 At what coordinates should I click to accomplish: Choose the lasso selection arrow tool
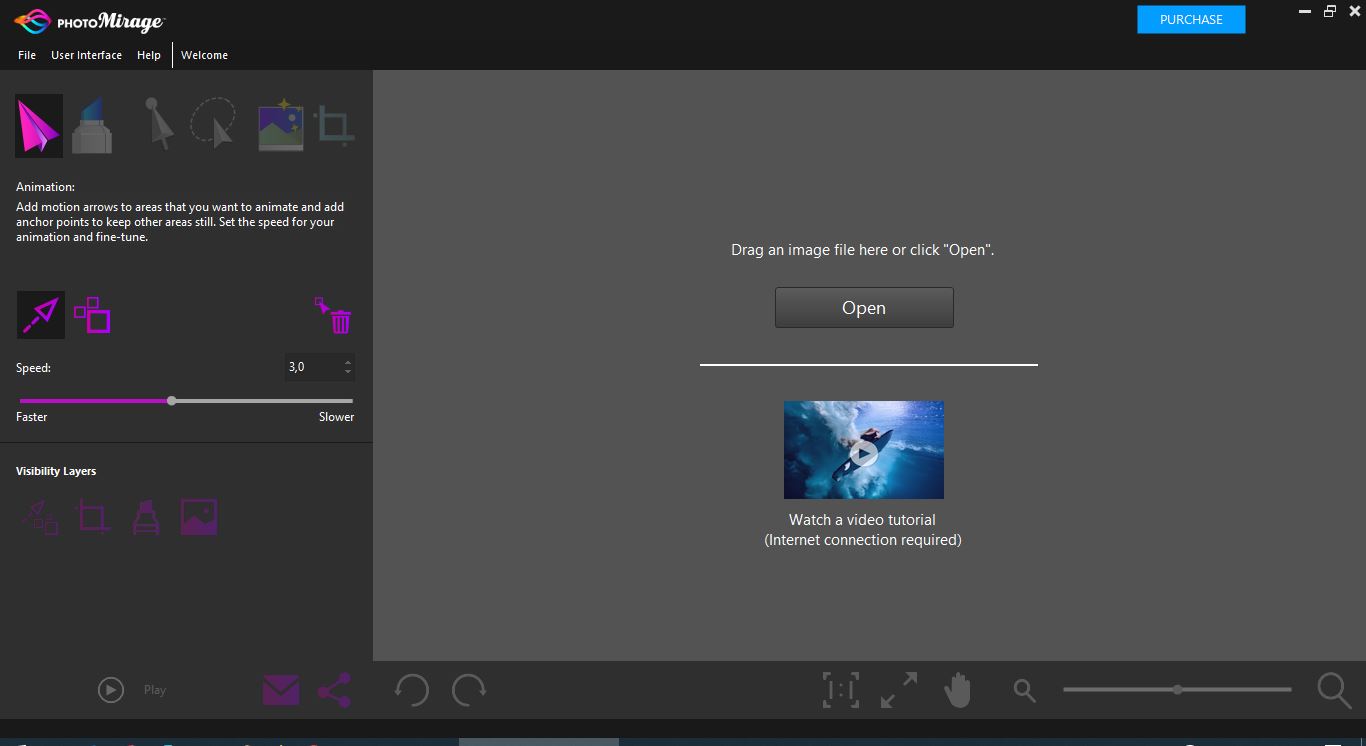pos(214,123)
